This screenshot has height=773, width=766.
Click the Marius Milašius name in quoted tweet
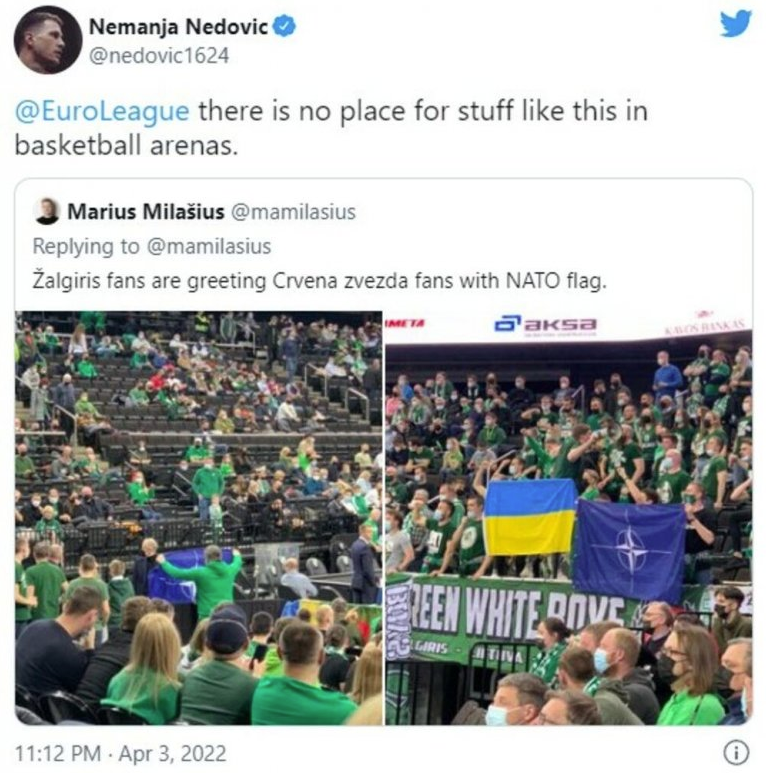(x=146, y=211)
